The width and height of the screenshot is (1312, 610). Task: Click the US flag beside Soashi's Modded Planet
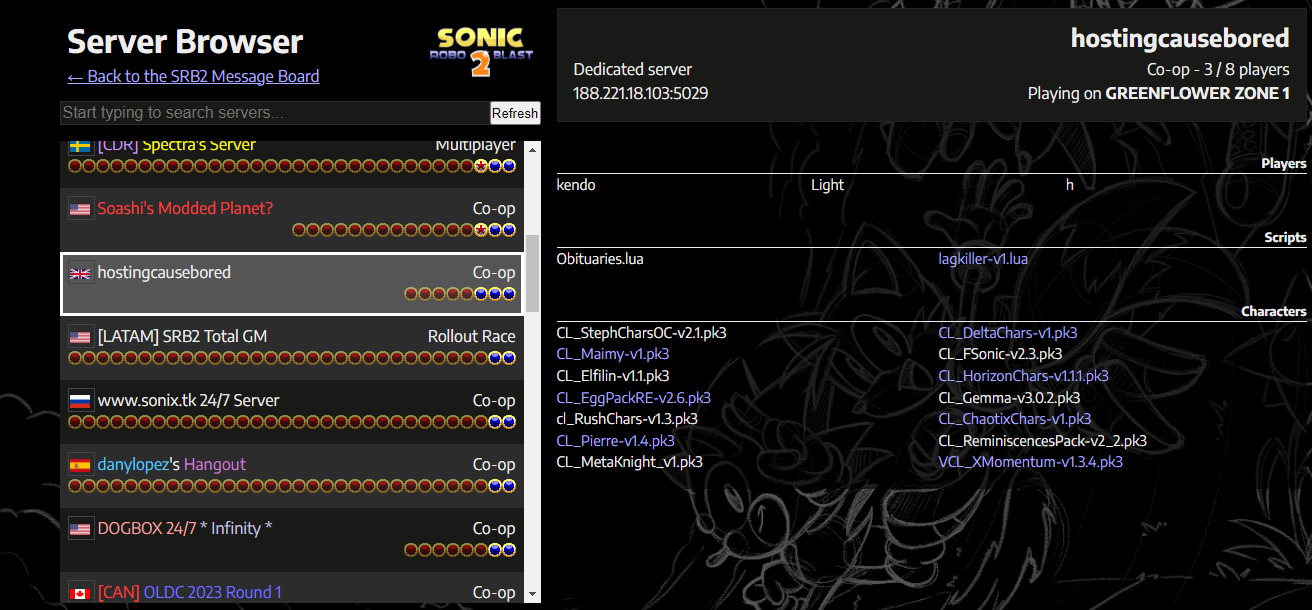[81, 209]
